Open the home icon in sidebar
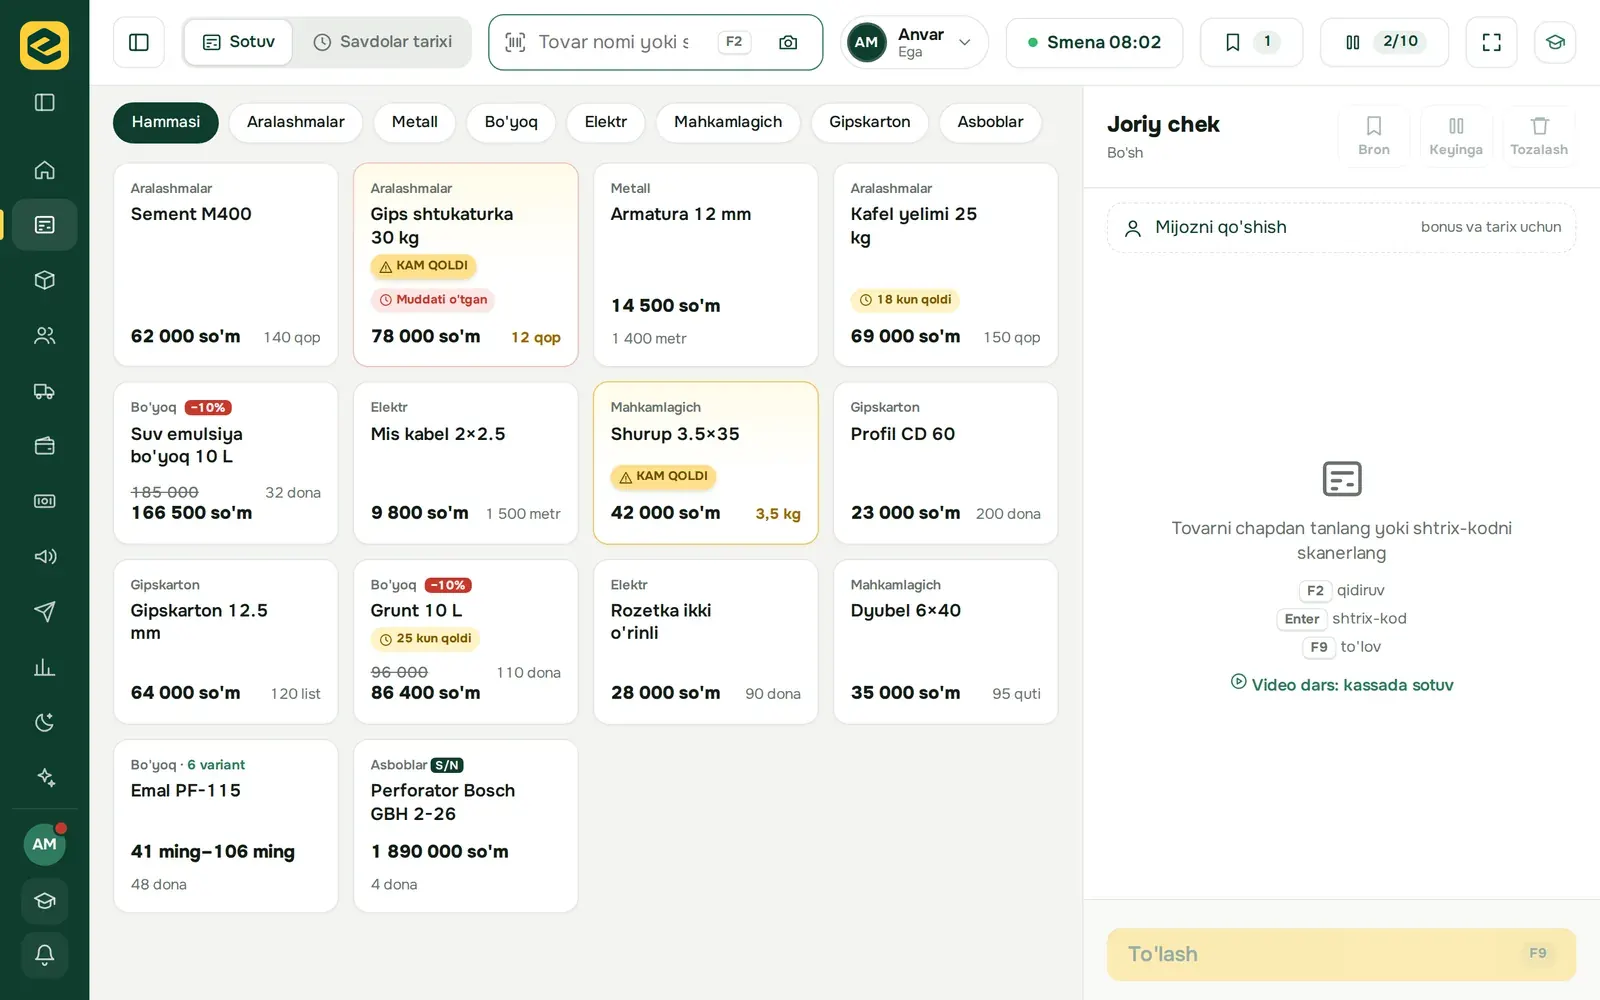Viewport: 1600px width, 1000px height. 44,170
